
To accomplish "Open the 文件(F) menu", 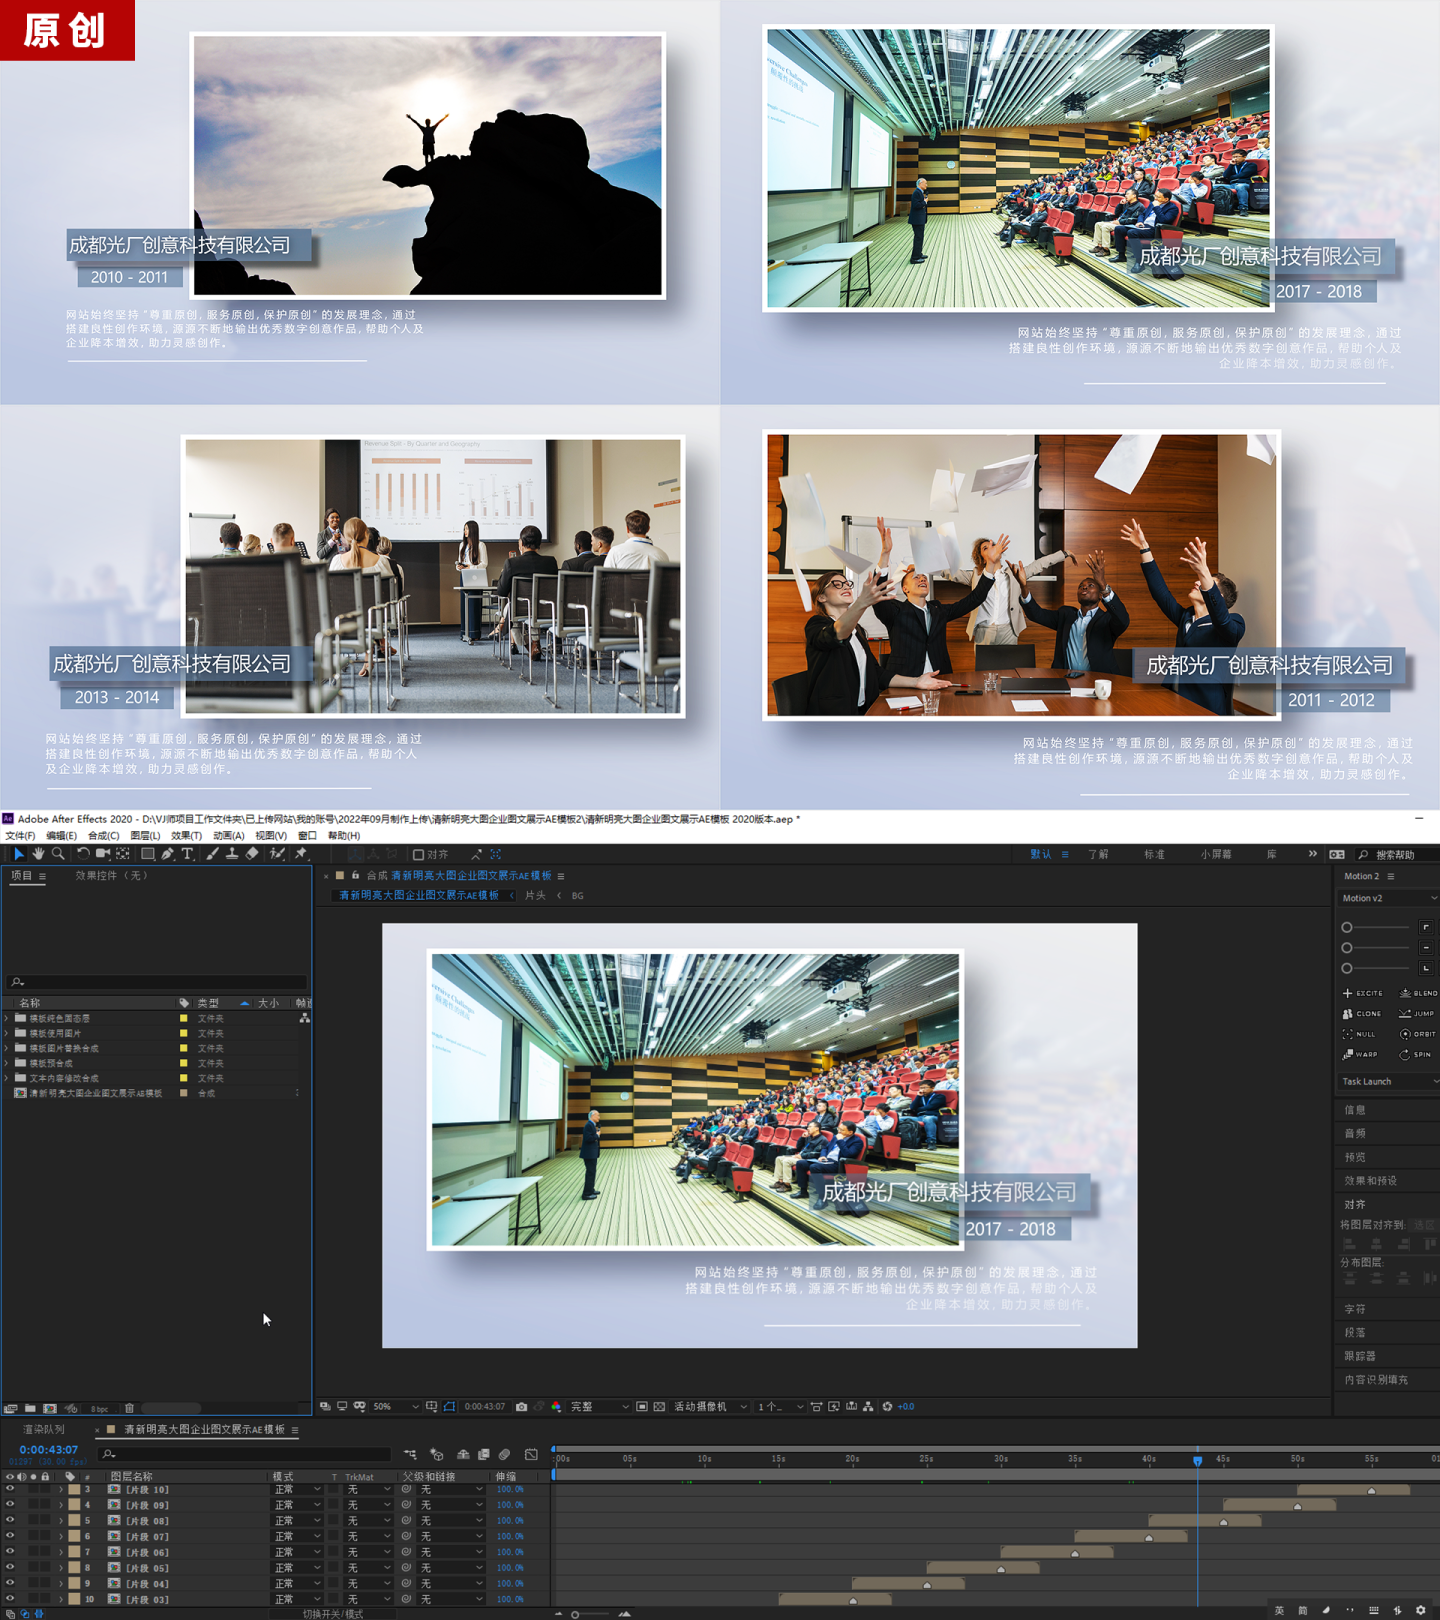I will tap(19, 836).
